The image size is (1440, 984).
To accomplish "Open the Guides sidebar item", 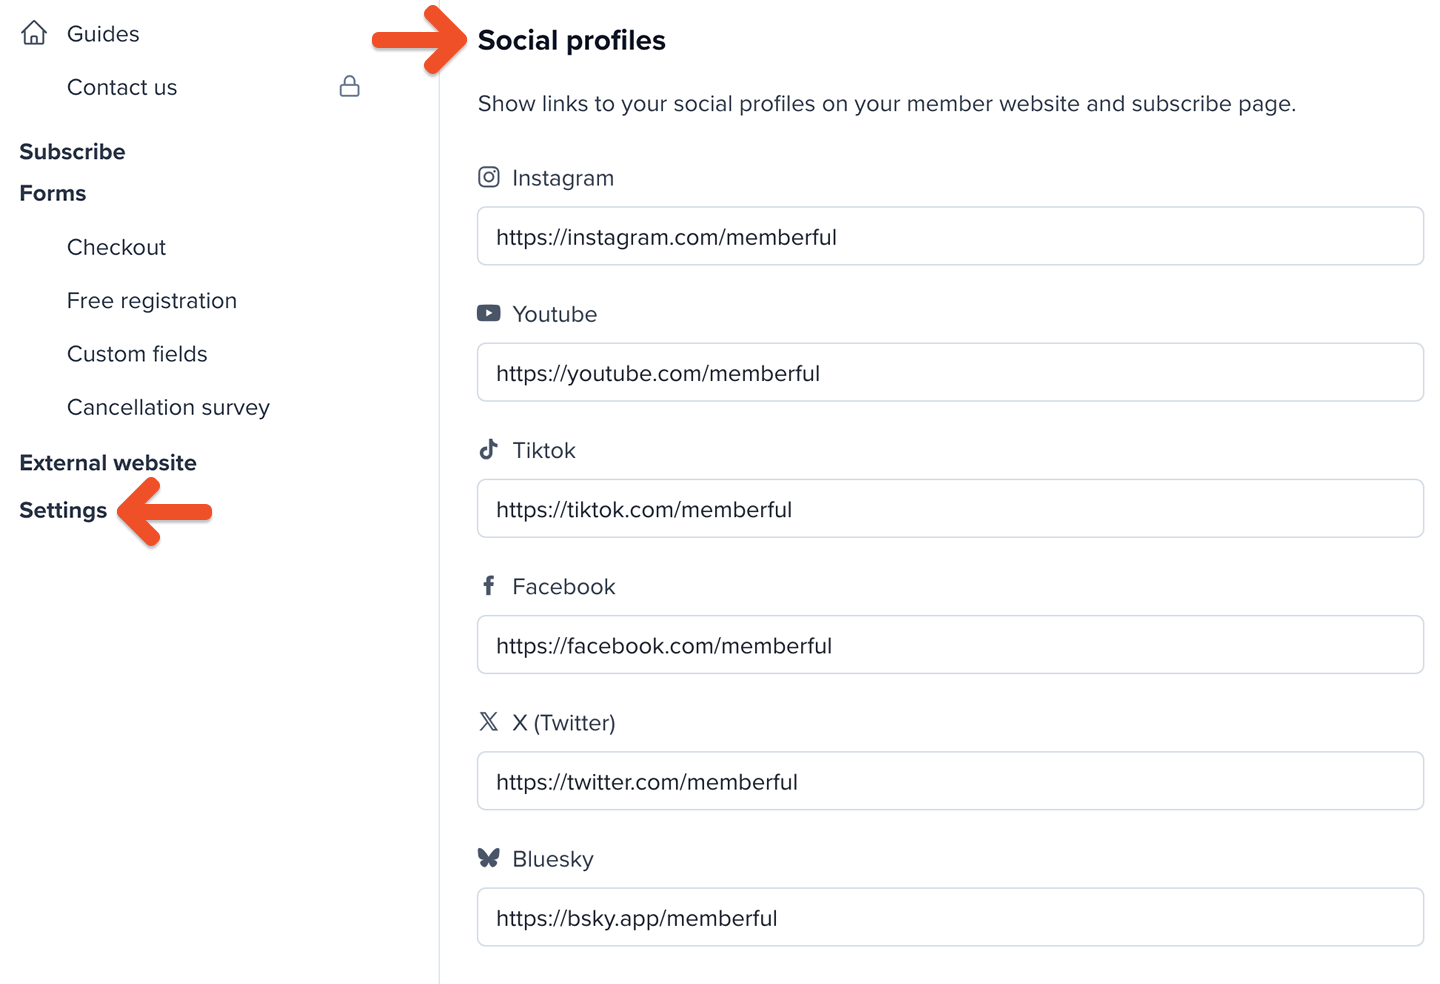I will [103, 34].
